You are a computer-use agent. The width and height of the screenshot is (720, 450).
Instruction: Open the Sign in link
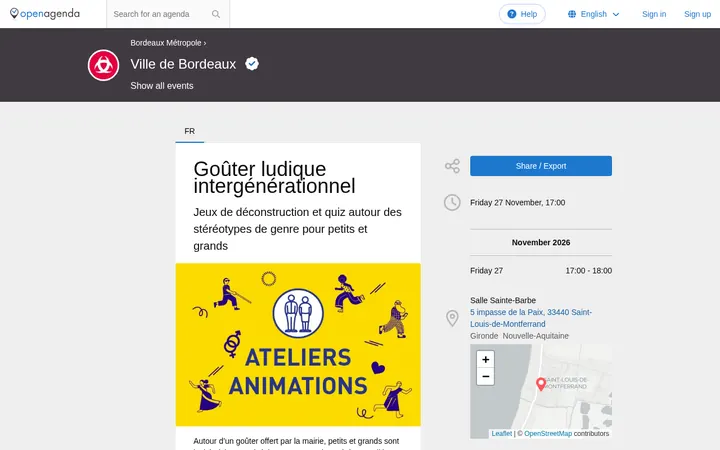pos(654,14)
